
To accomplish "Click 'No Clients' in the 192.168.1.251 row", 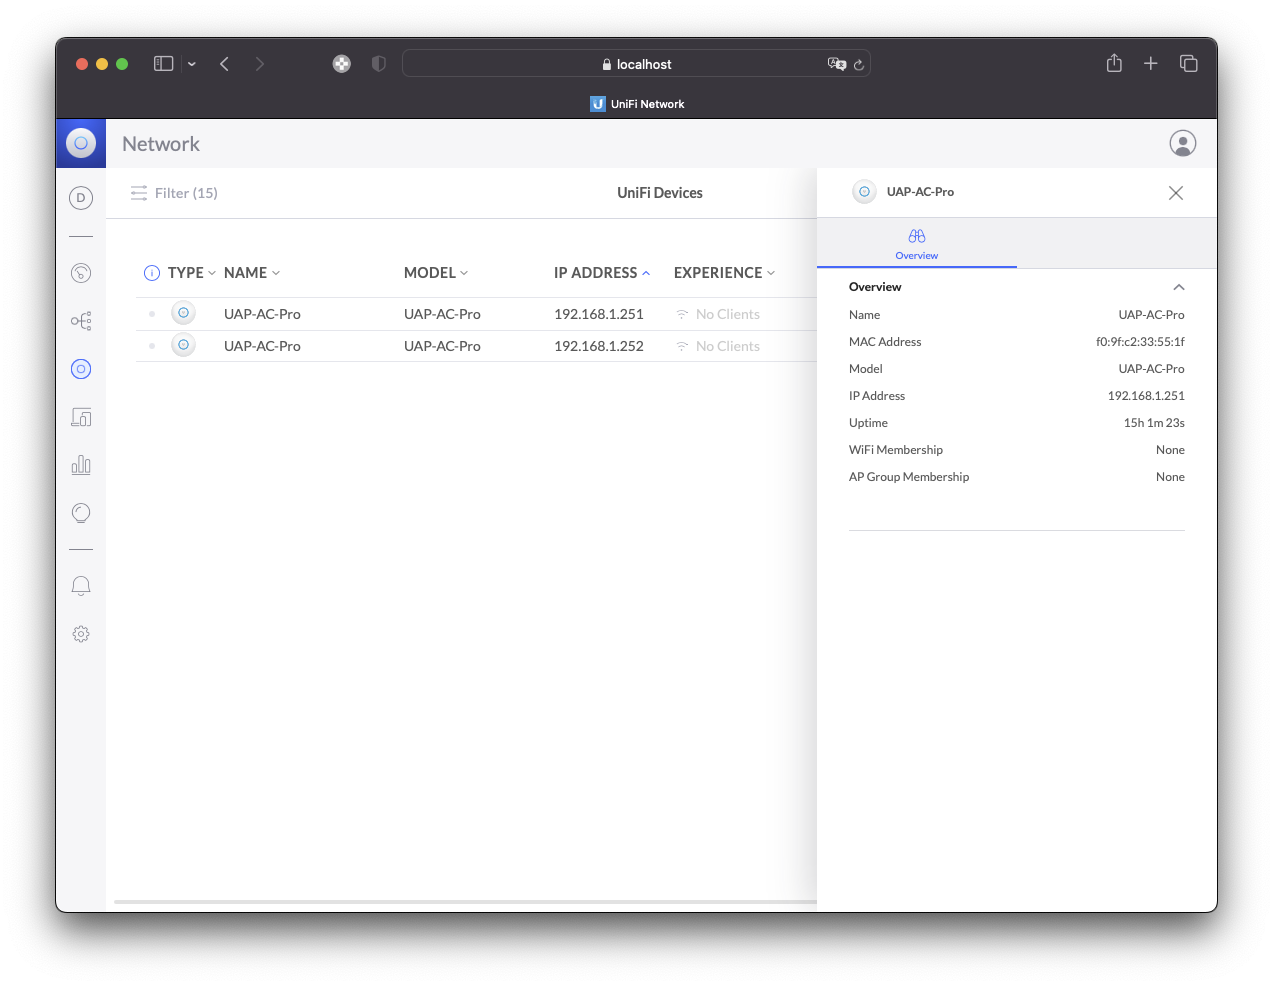I will (x=728, y=314).
